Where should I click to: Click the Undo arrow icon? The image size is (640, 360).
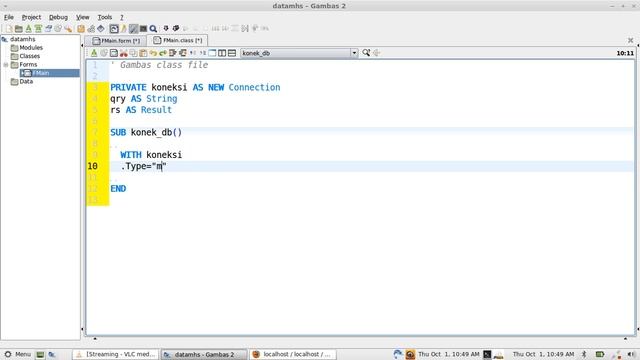pos(153,53)
